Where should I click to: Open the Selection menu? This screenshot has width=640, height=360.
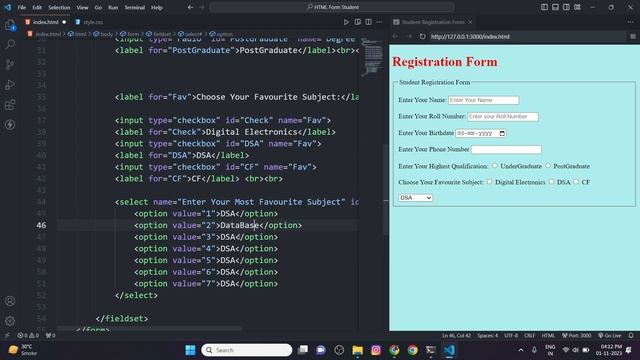point(59,7)
